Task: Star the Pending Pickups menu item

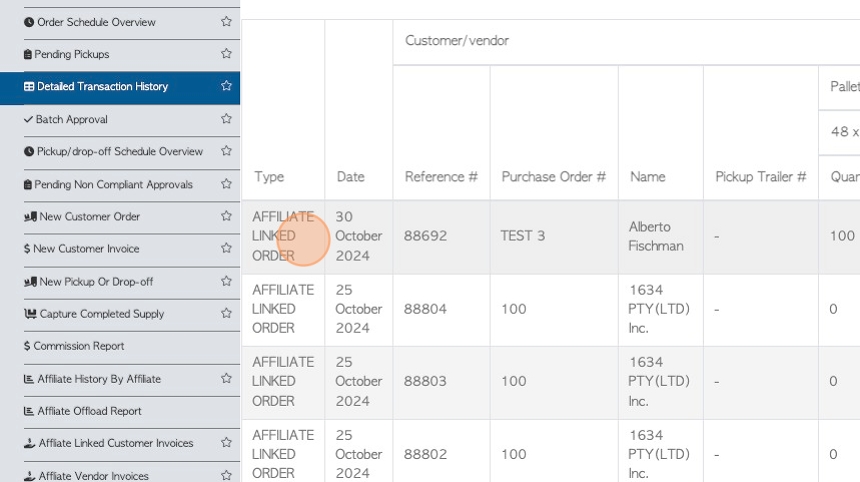Action: pyautogui.click(x=226, y=54)
